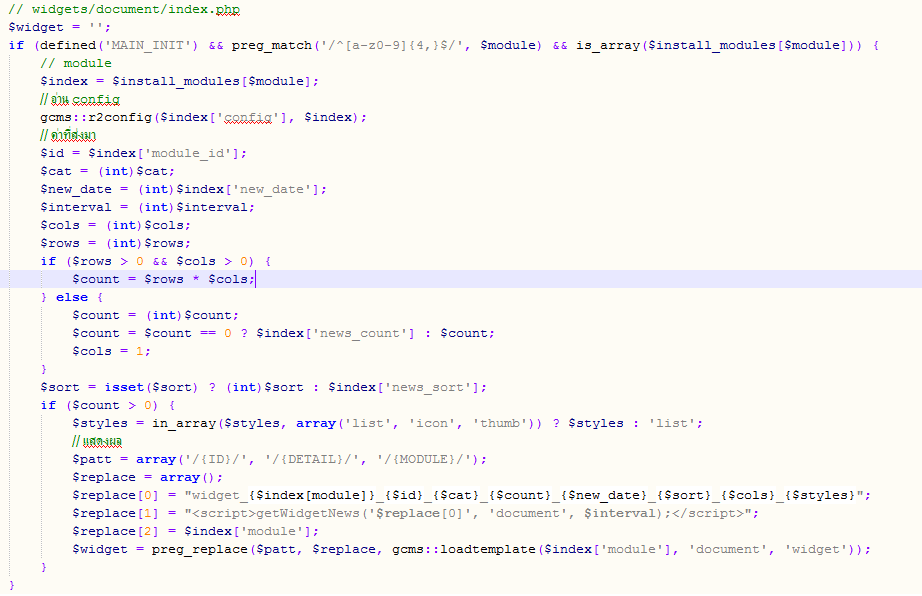922x596 pixels.
Task: Click the line starting '$replace[0] ='
Action: [x=471, y=495]
